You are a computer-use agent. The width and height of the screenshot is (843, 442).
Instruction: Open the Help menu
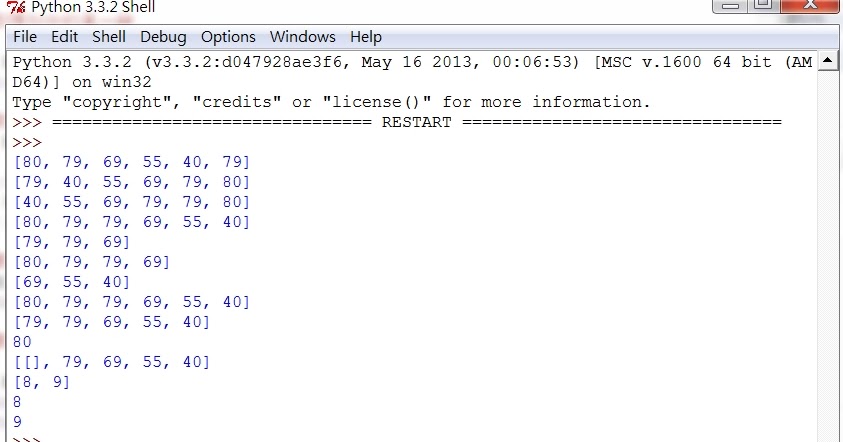[x=366, y=37]
